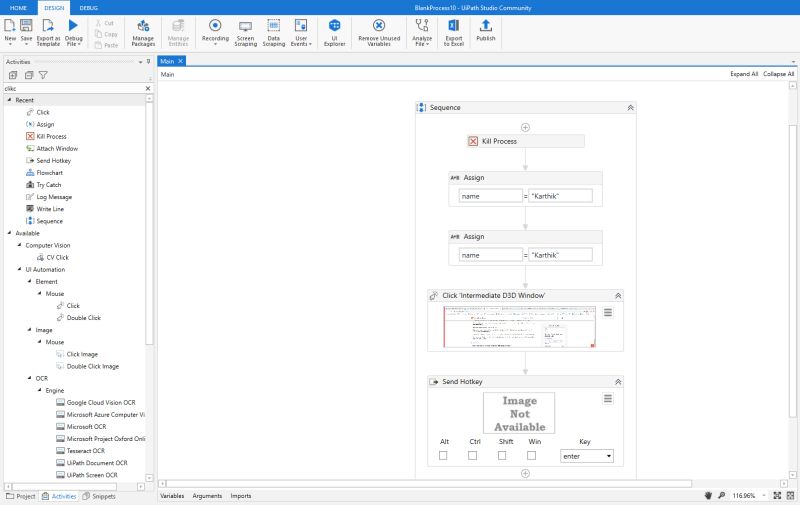Open hamburger menu on Click activity
800x505 pixels.
coord(608,312)
